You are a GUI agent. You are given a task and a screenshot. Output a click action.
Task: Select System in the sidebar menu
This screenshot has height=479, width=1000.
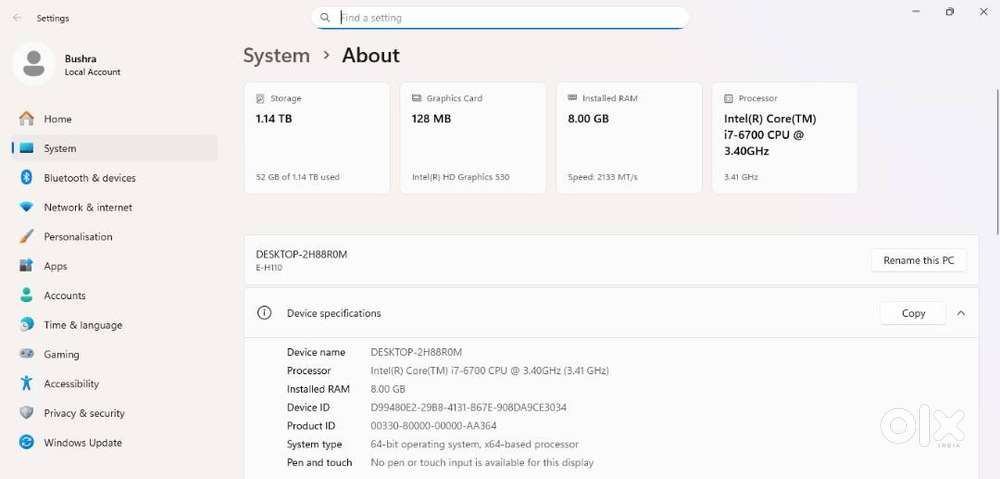pos(60,148)
